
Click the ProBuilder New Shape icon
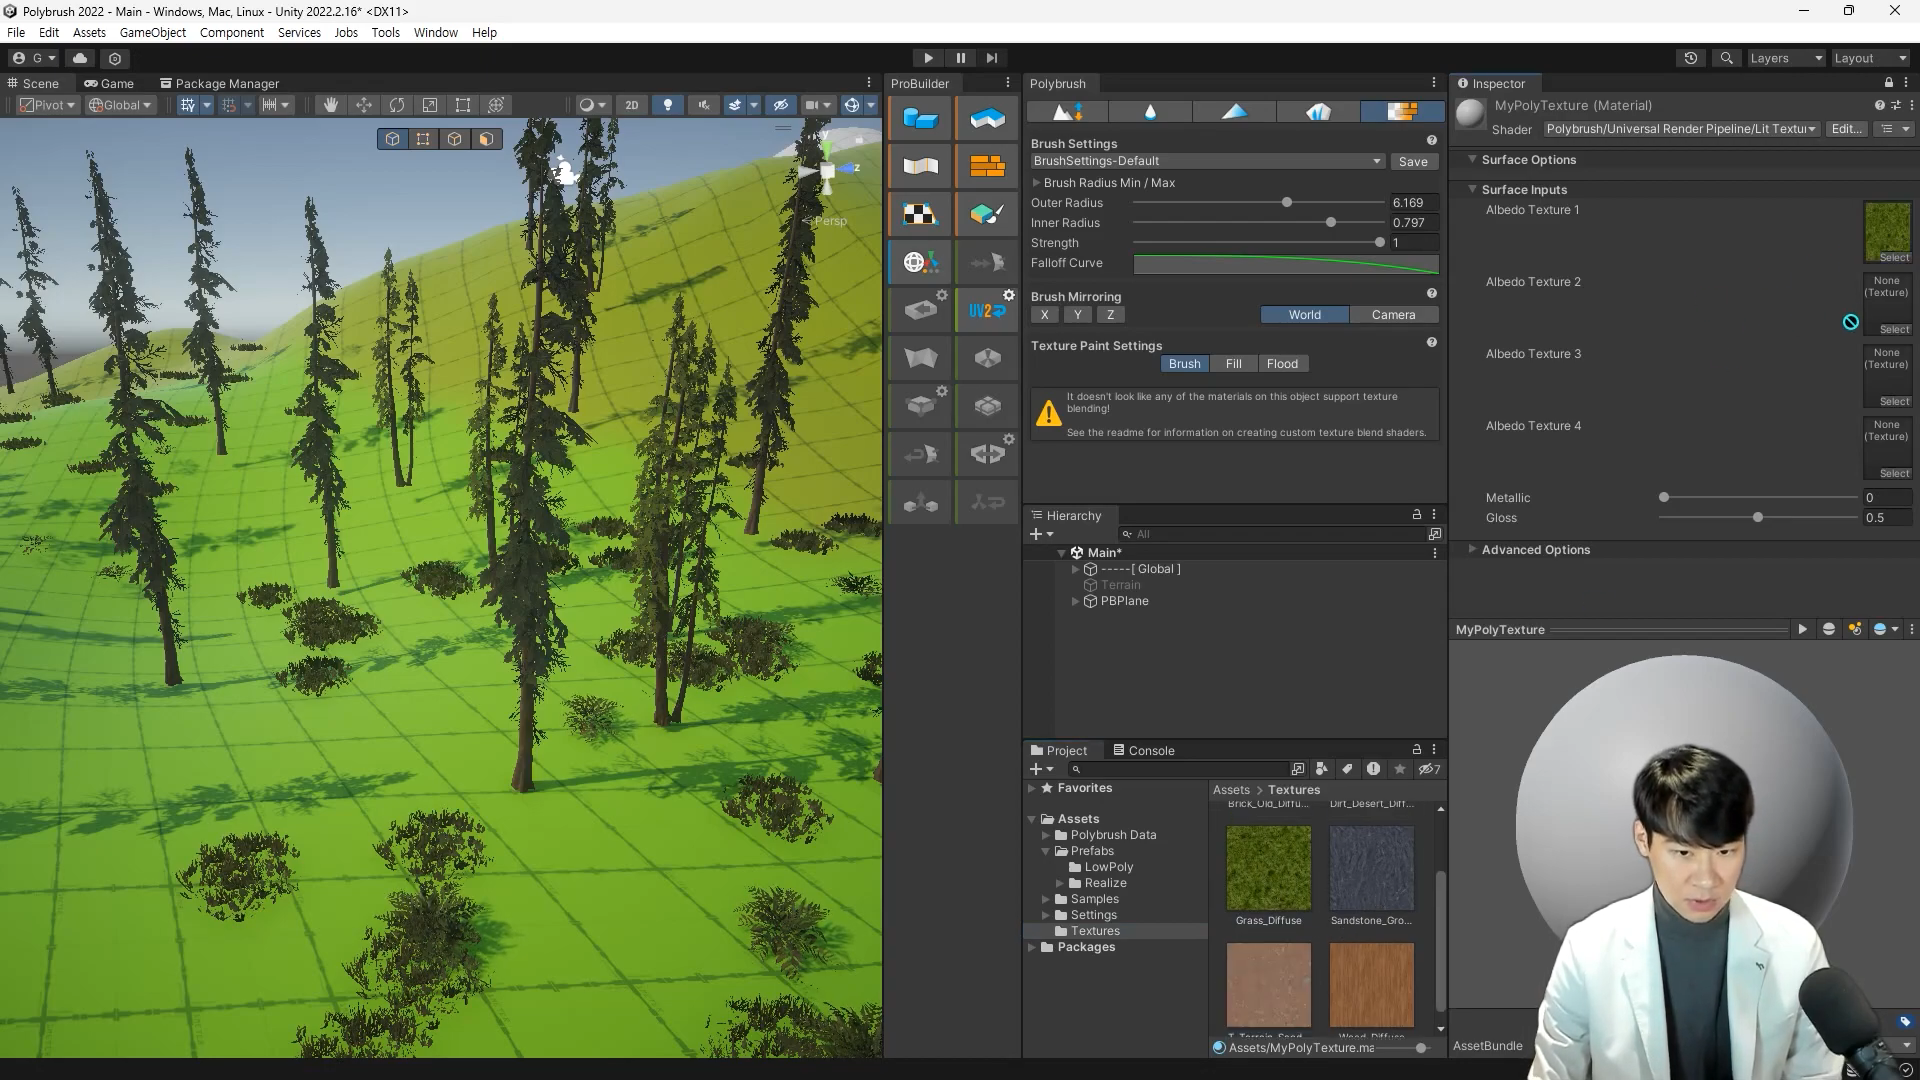[920, 119]
